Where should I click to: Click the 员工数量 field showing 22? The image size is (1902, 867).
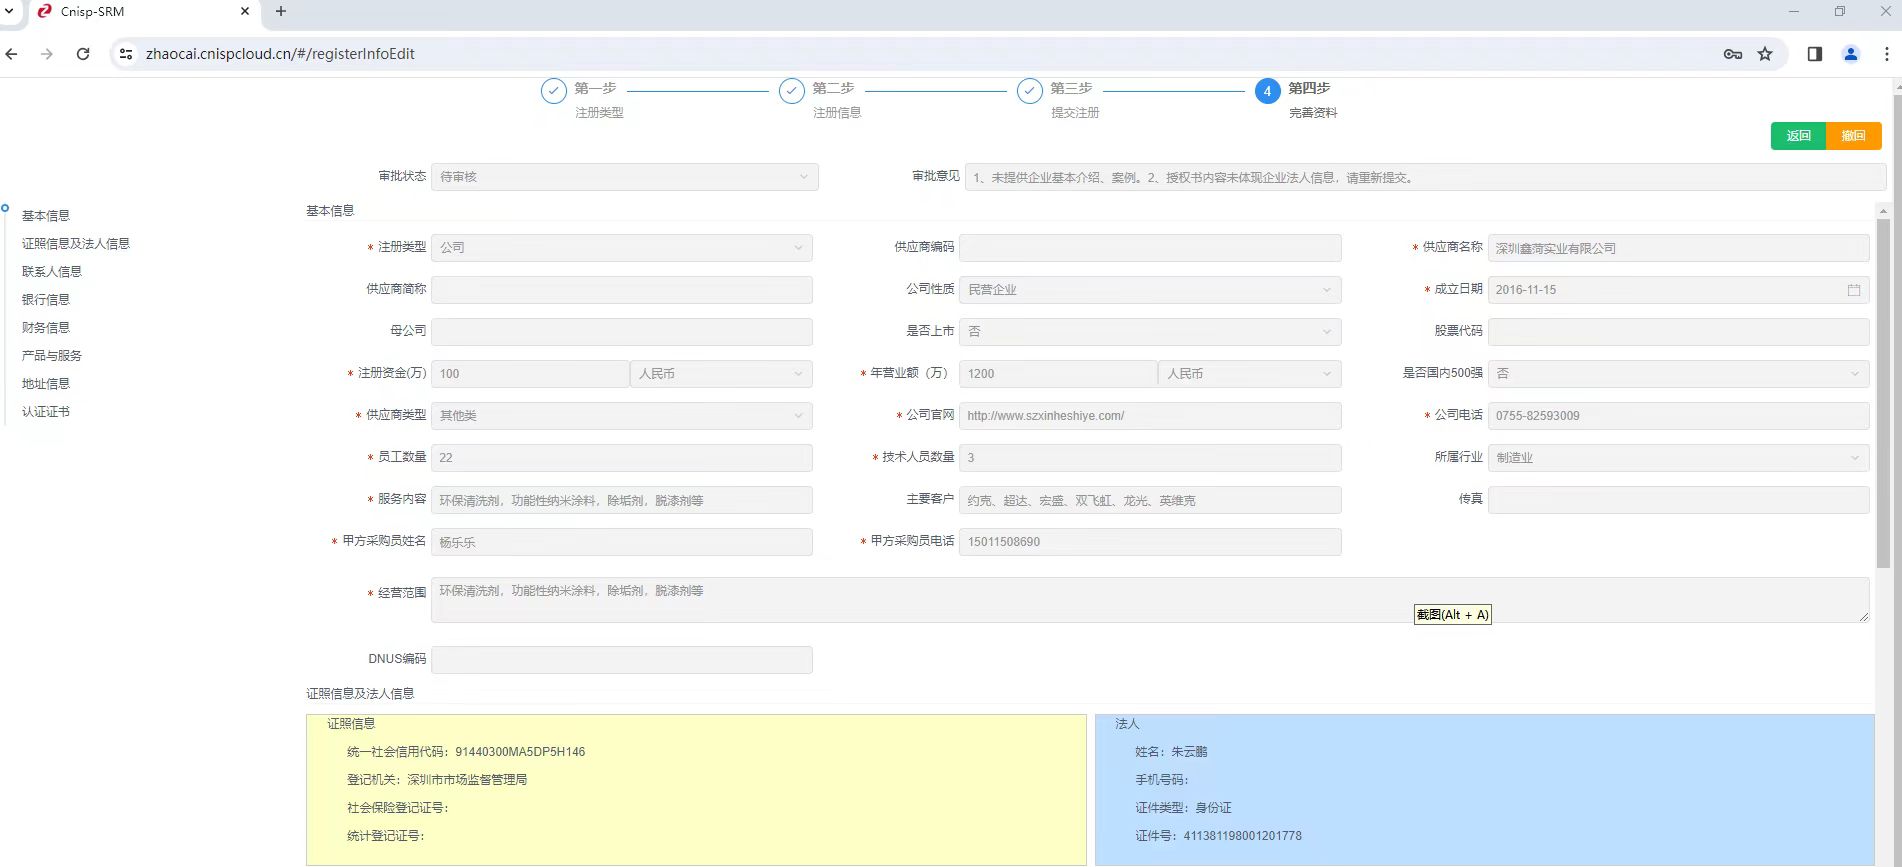622,458
